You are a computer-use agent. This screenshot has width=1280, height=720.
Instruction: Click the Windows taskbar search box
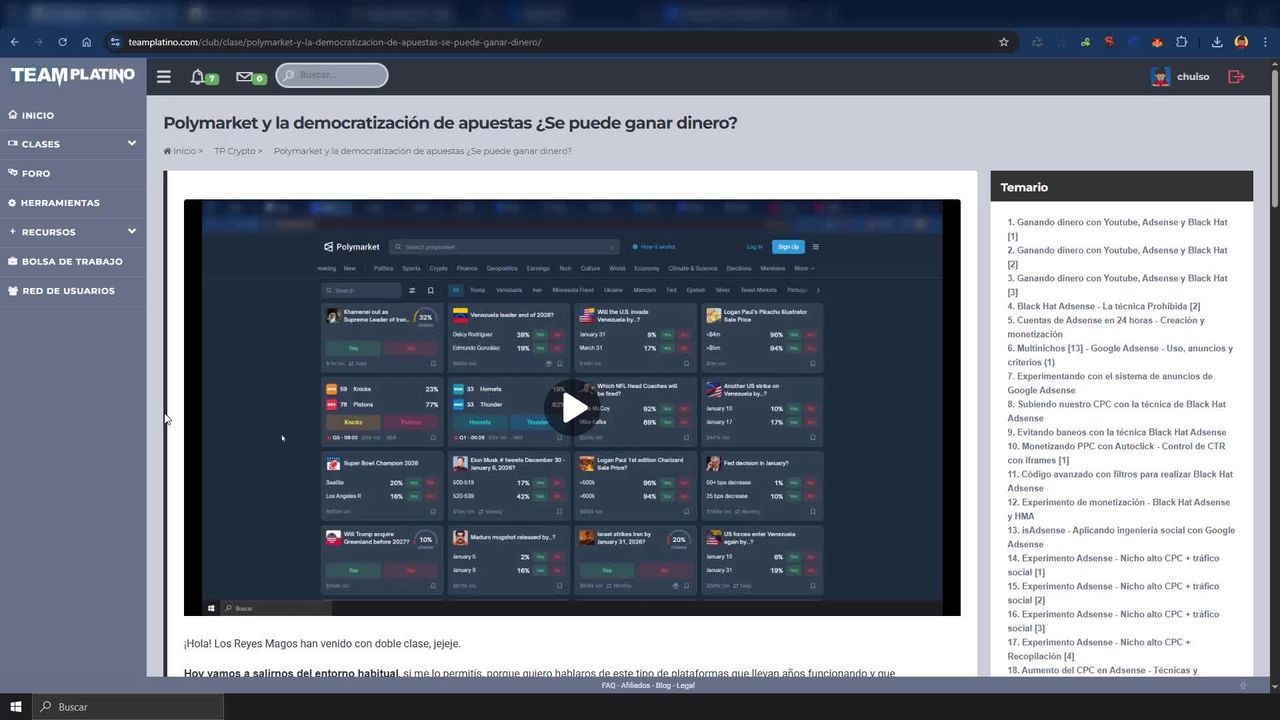pos(128,707)
